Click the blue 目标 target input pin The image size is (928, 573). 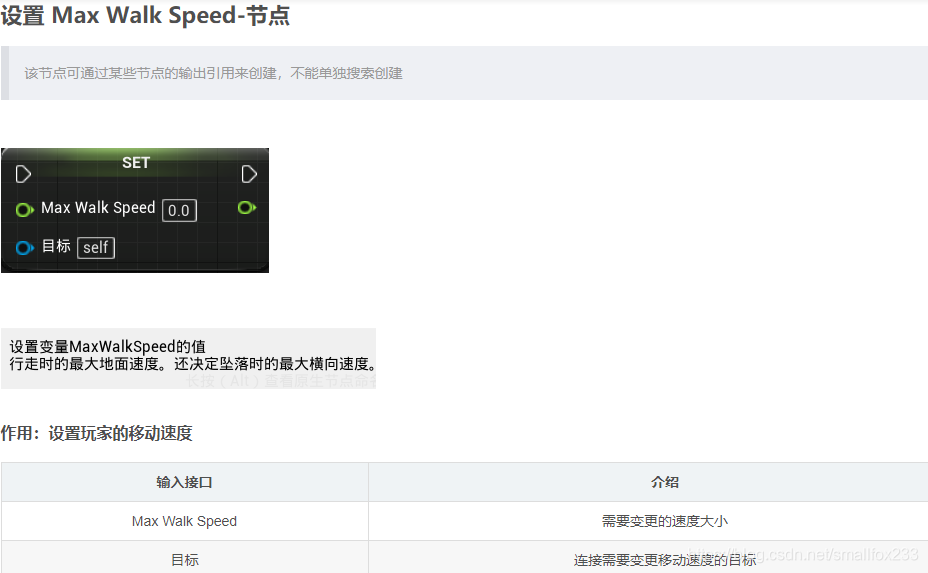(x=24, y=247)
